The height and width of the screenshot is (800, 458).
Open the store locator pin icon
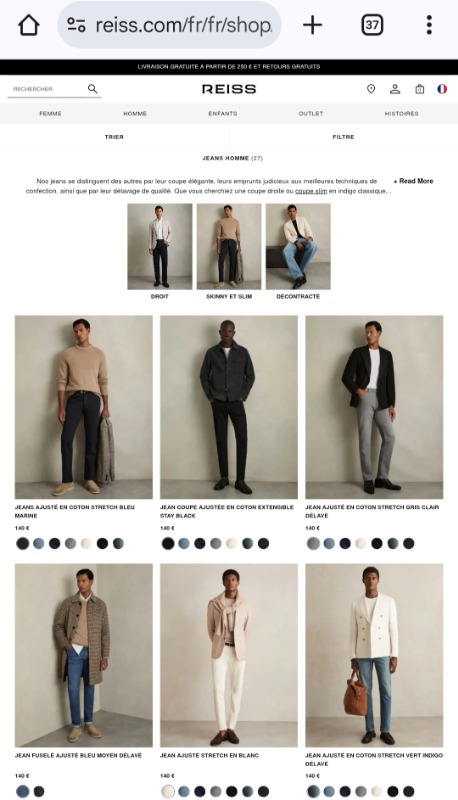pos(371,89)
